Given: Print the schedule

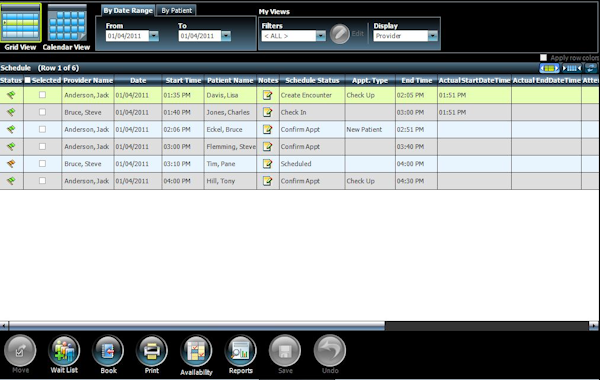Looking at the screenshot, I should (x=152, y=351).
